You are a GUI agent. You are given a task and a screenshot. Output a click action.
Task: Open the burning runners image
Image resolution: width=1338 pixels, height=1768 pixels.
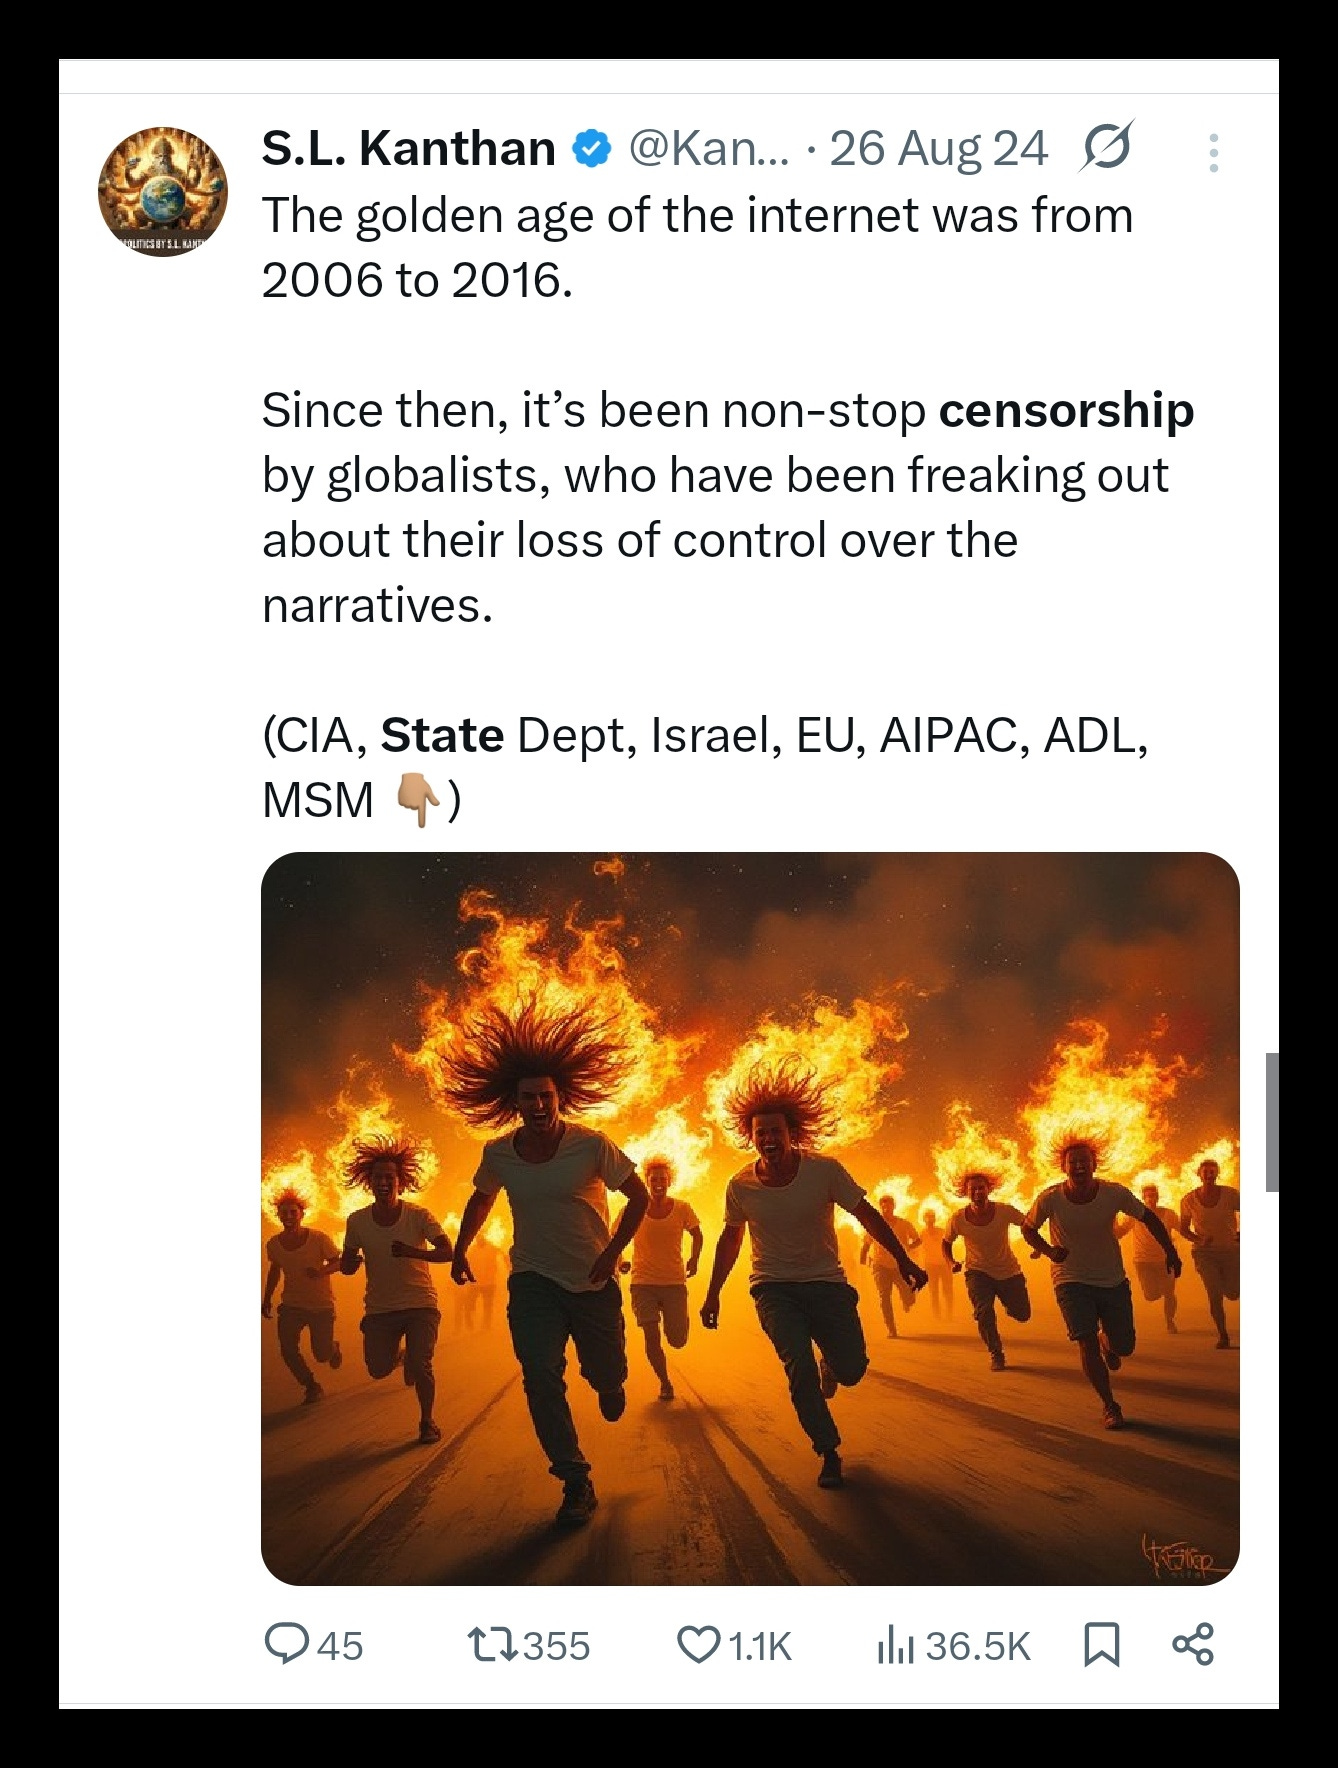click(x=750, y=1218)
